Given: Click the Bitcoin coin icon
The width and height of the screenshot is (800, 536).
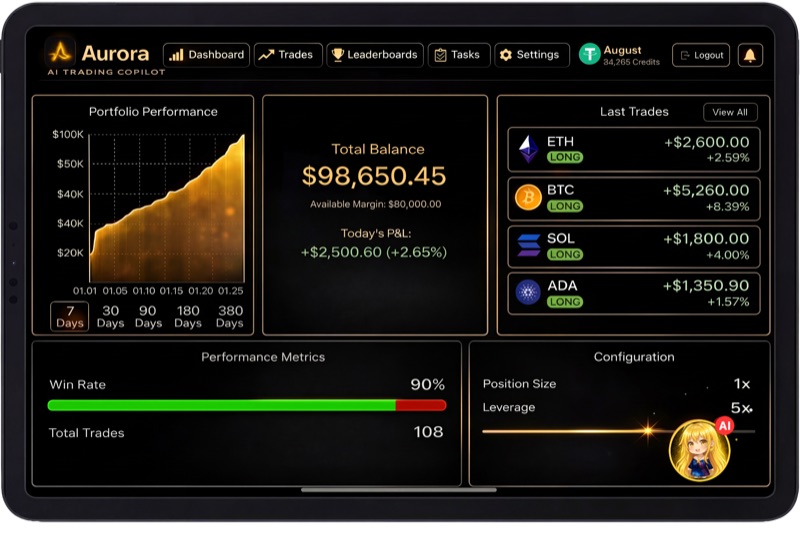Looking at the screenshot, I should (528, 197).
